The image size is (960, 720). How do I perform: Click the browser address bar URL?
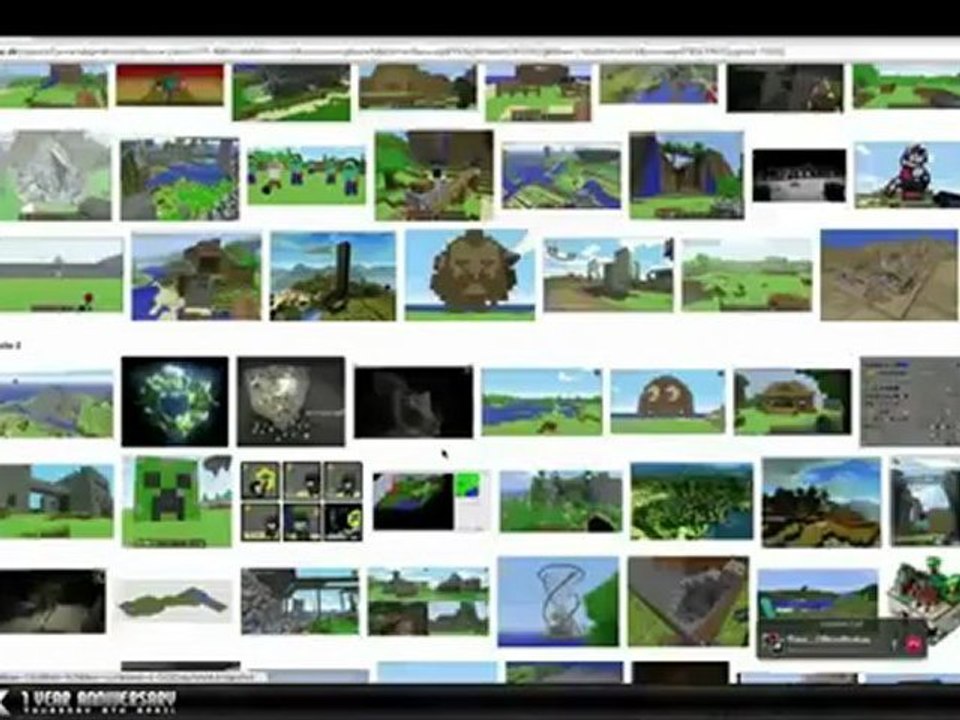[x=392, y=53]
